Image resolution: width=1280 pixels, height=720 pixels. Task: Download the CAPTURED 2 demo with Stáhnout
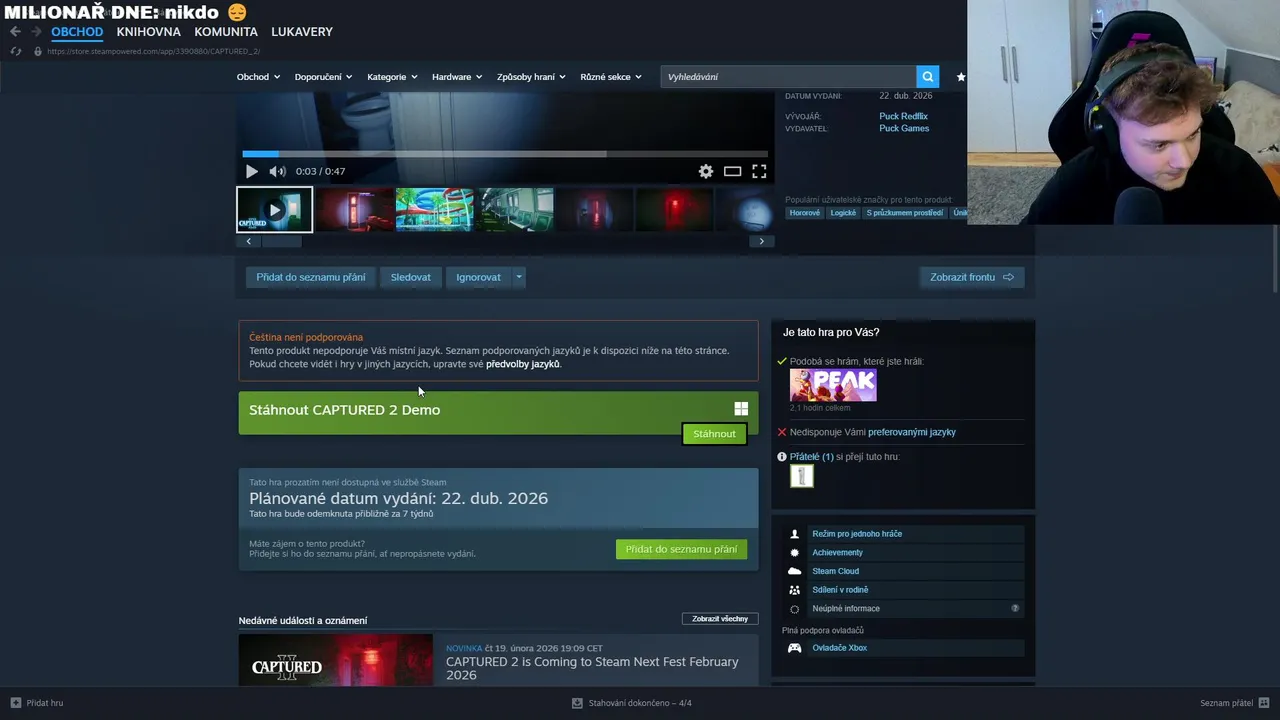pyautogui.click(x=714, y=434)
